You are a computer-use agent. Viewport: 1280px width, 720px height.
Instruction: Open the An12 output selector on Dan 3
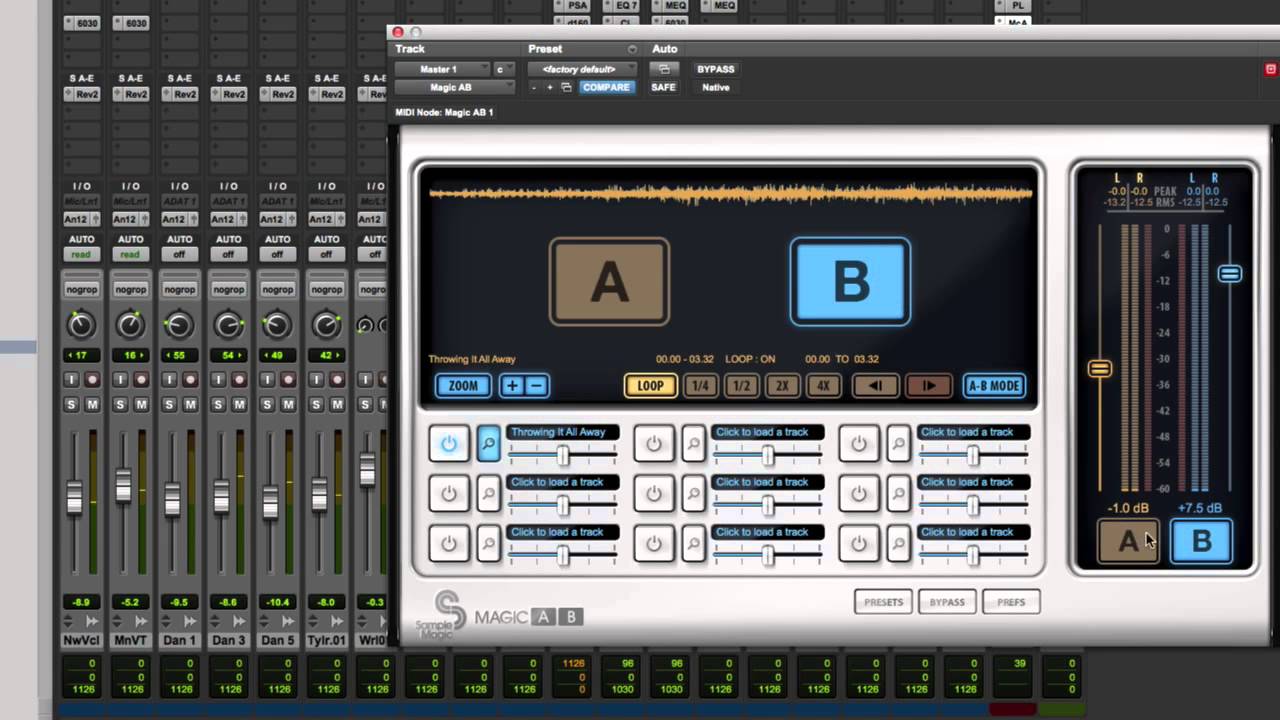[228, 219]
